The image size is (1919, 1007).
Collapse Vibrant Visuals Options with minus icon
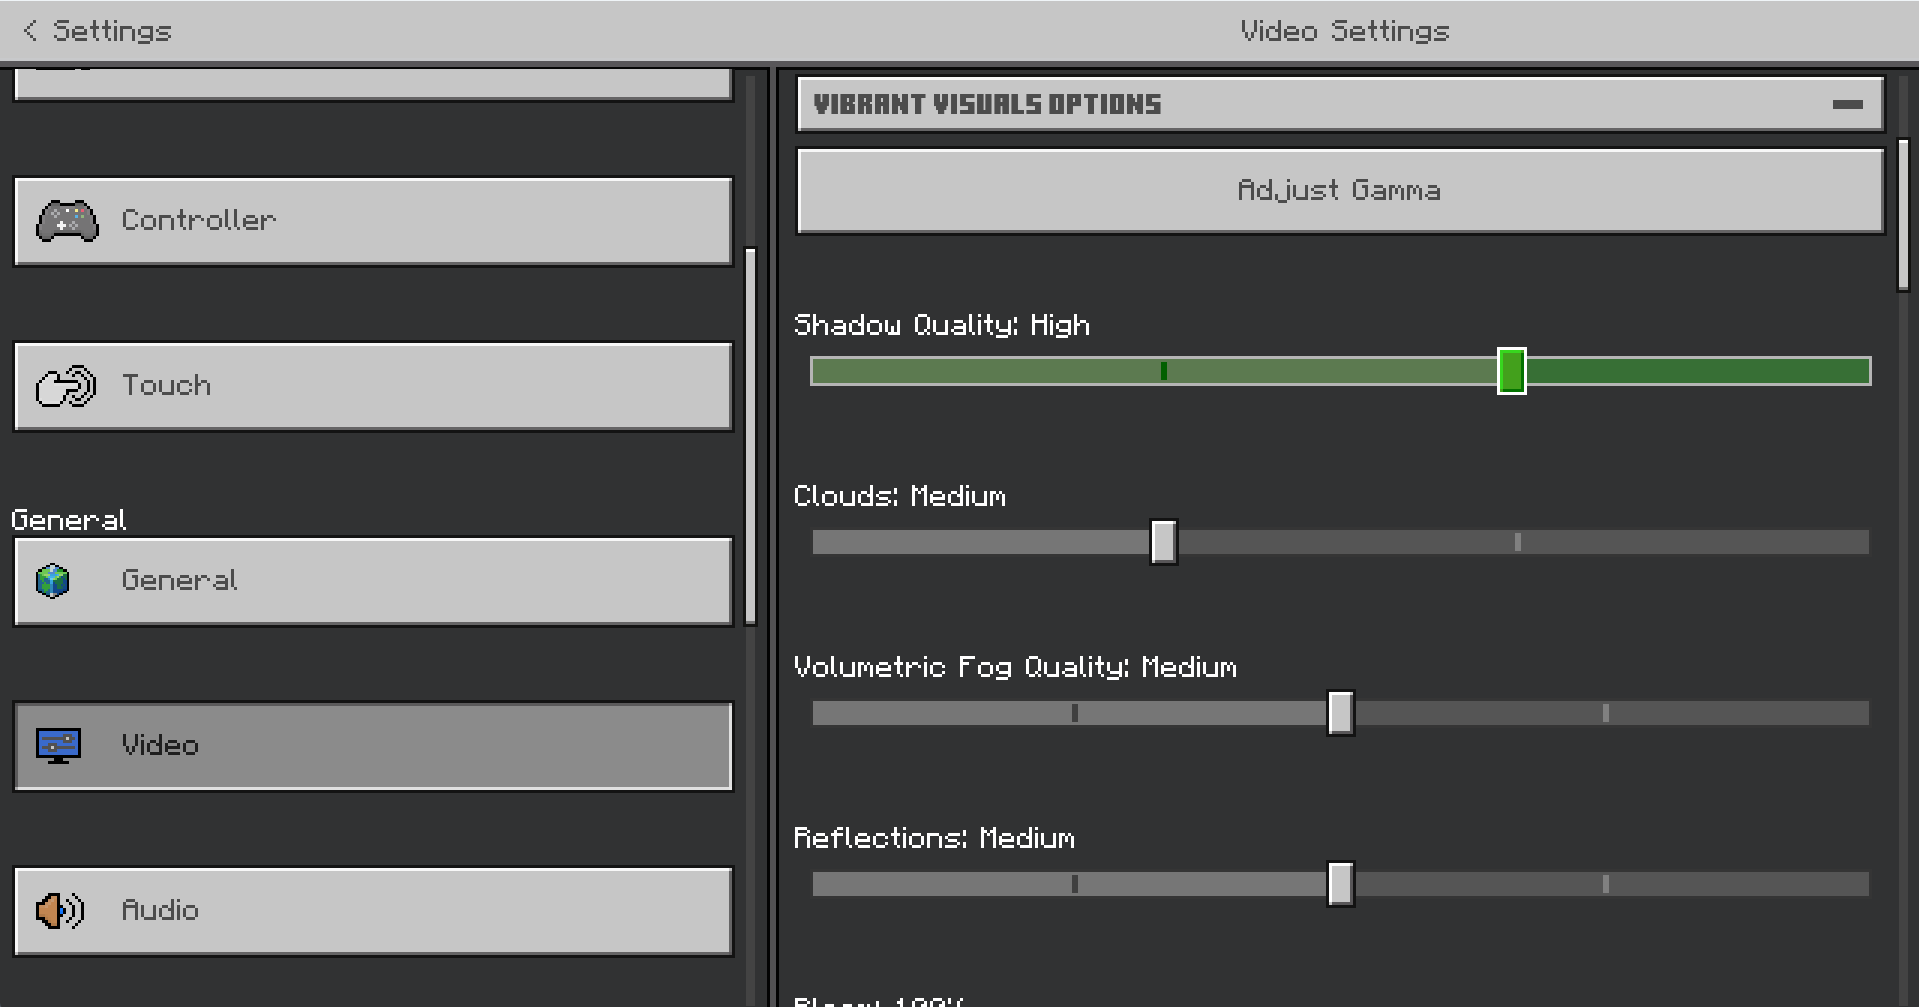[1847, 104]
